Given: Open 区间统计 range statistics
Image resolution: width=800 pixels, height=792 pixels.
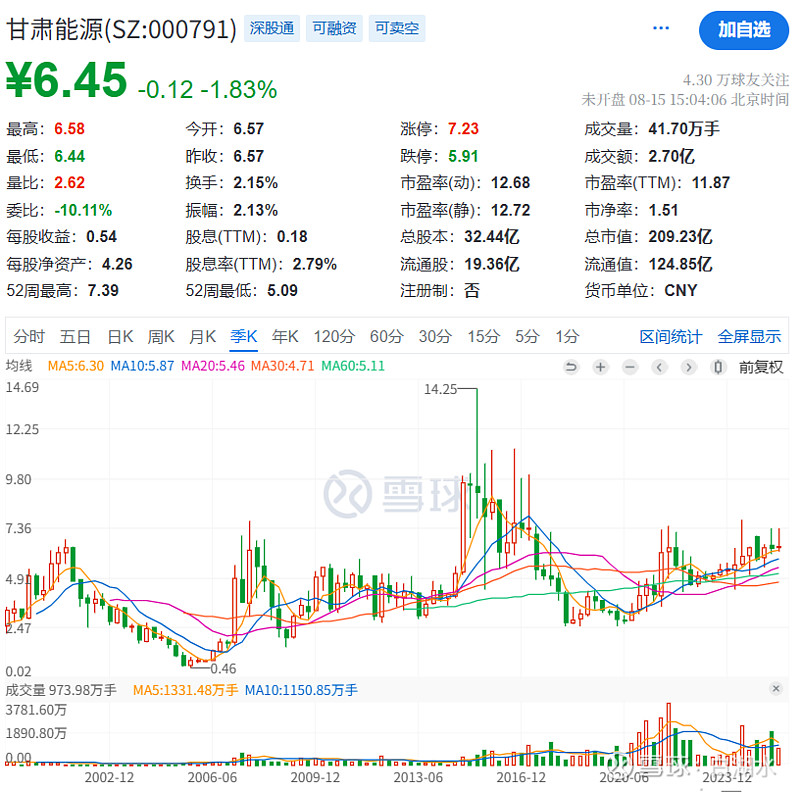Looking at the screenshot, I should (671, 337).
